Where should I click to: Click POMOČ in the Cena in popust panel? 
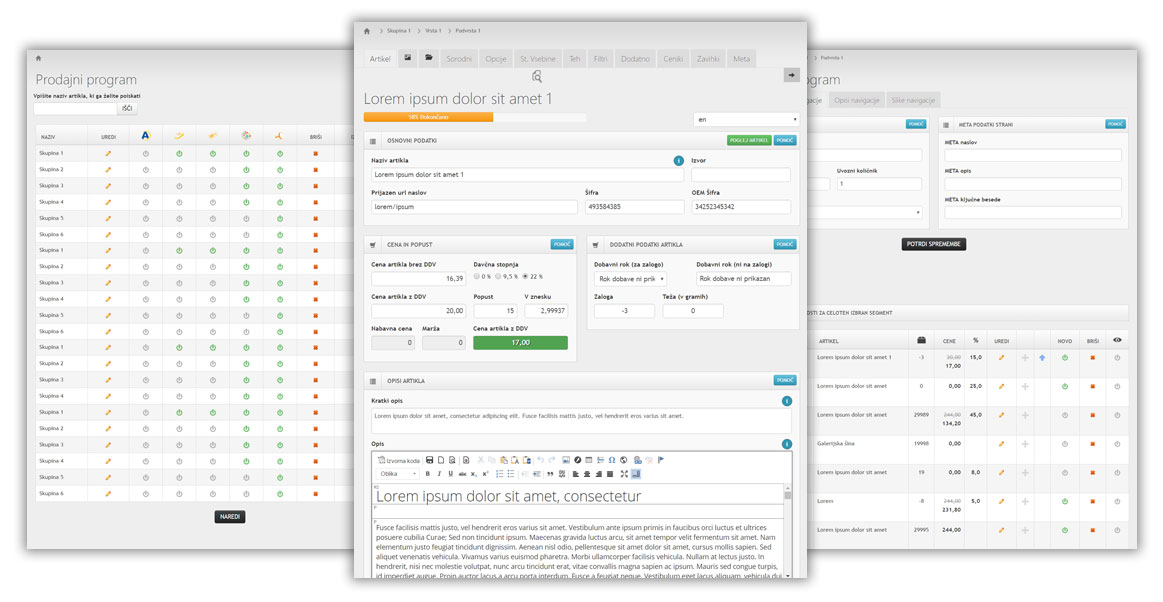[x=562, y=244]
